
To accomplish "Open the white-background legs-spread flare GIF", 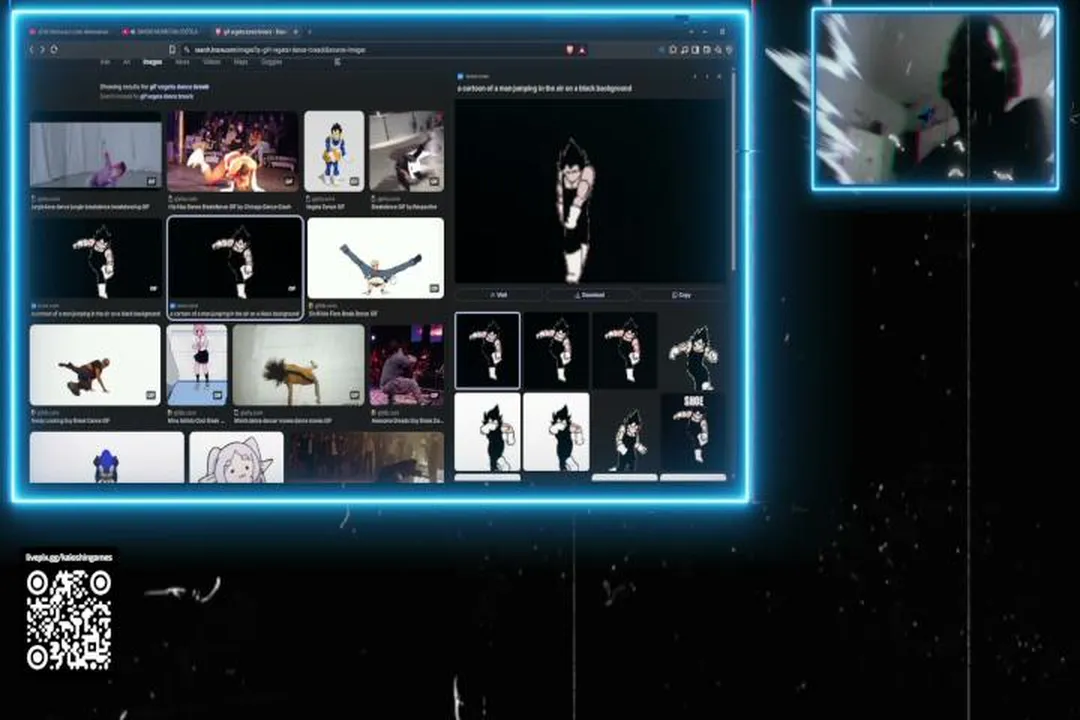I will pos(375,258).
